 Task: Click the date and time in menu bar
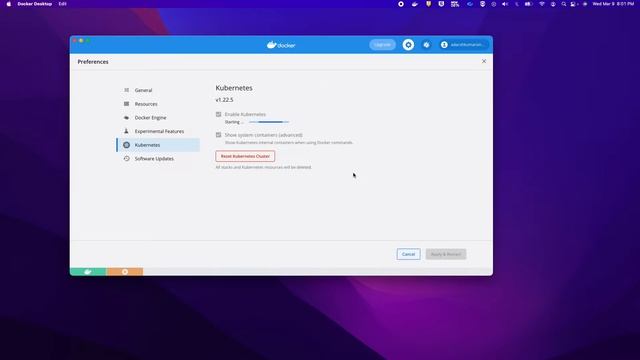(613, 4)
